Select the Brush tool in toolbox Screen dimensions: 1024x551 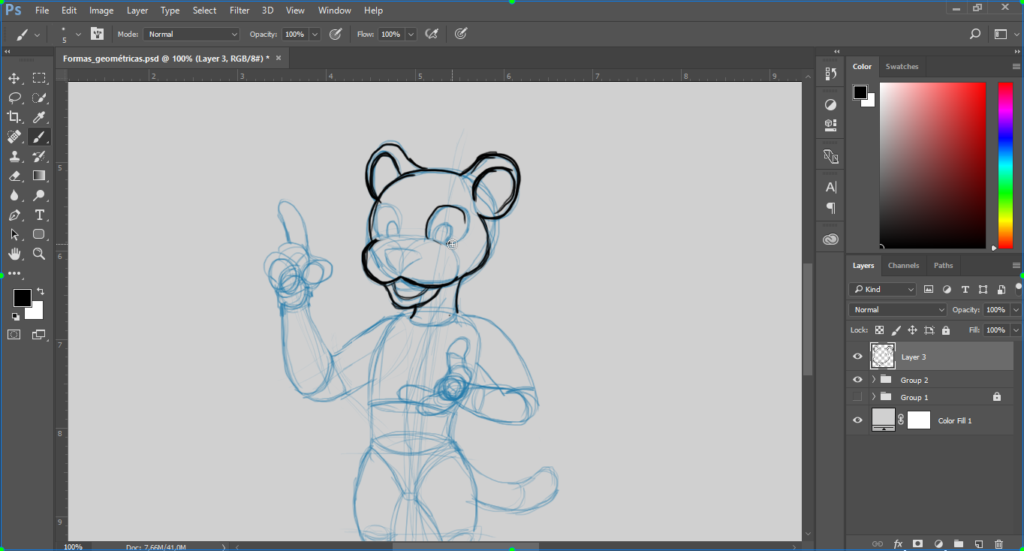point(39,137)
